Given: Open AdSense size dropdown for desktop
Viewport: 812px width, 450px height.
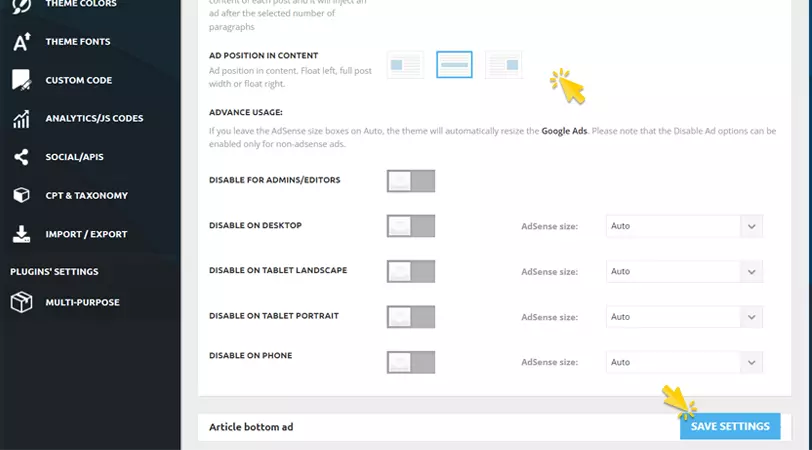Looking at the screenshot, I should (684, 226).
